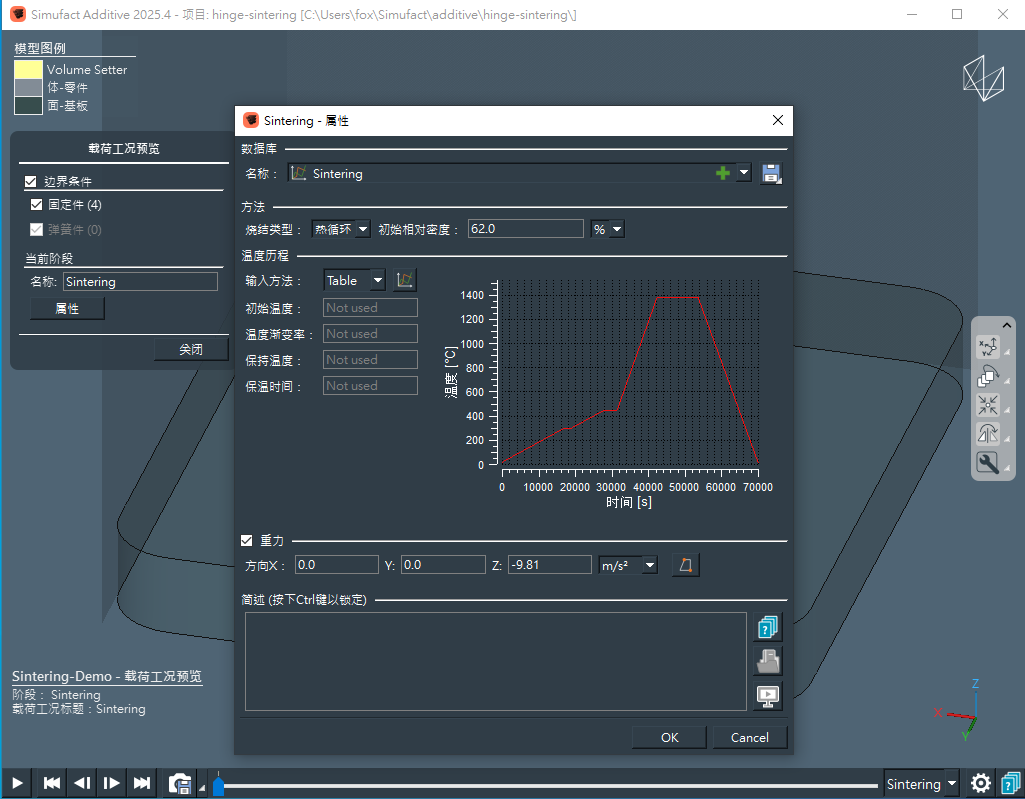Collapse the right toolbar with up chevron
Viewport: 1025px width, 799px height.
click(1007, 325)
